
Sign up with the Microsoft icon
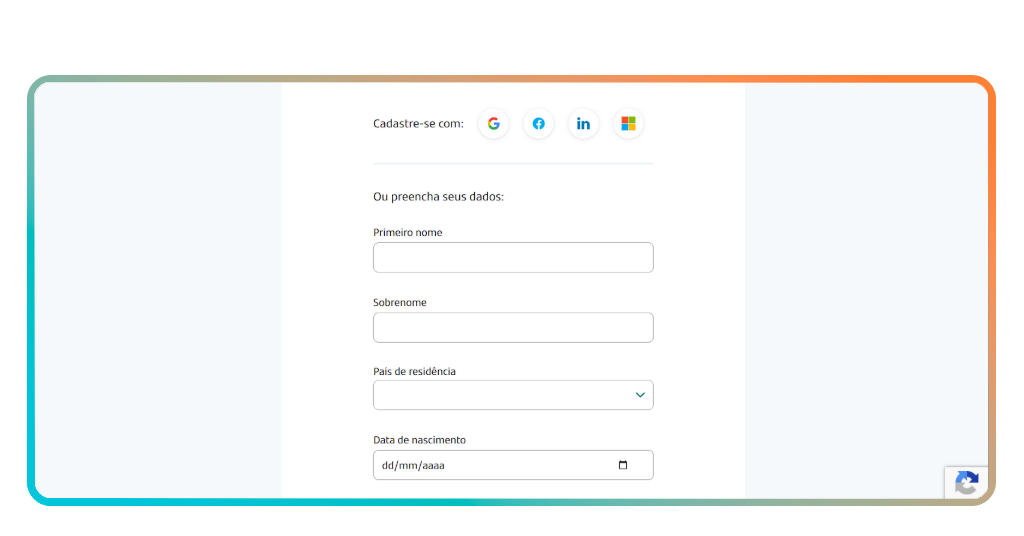click(628, 123)
